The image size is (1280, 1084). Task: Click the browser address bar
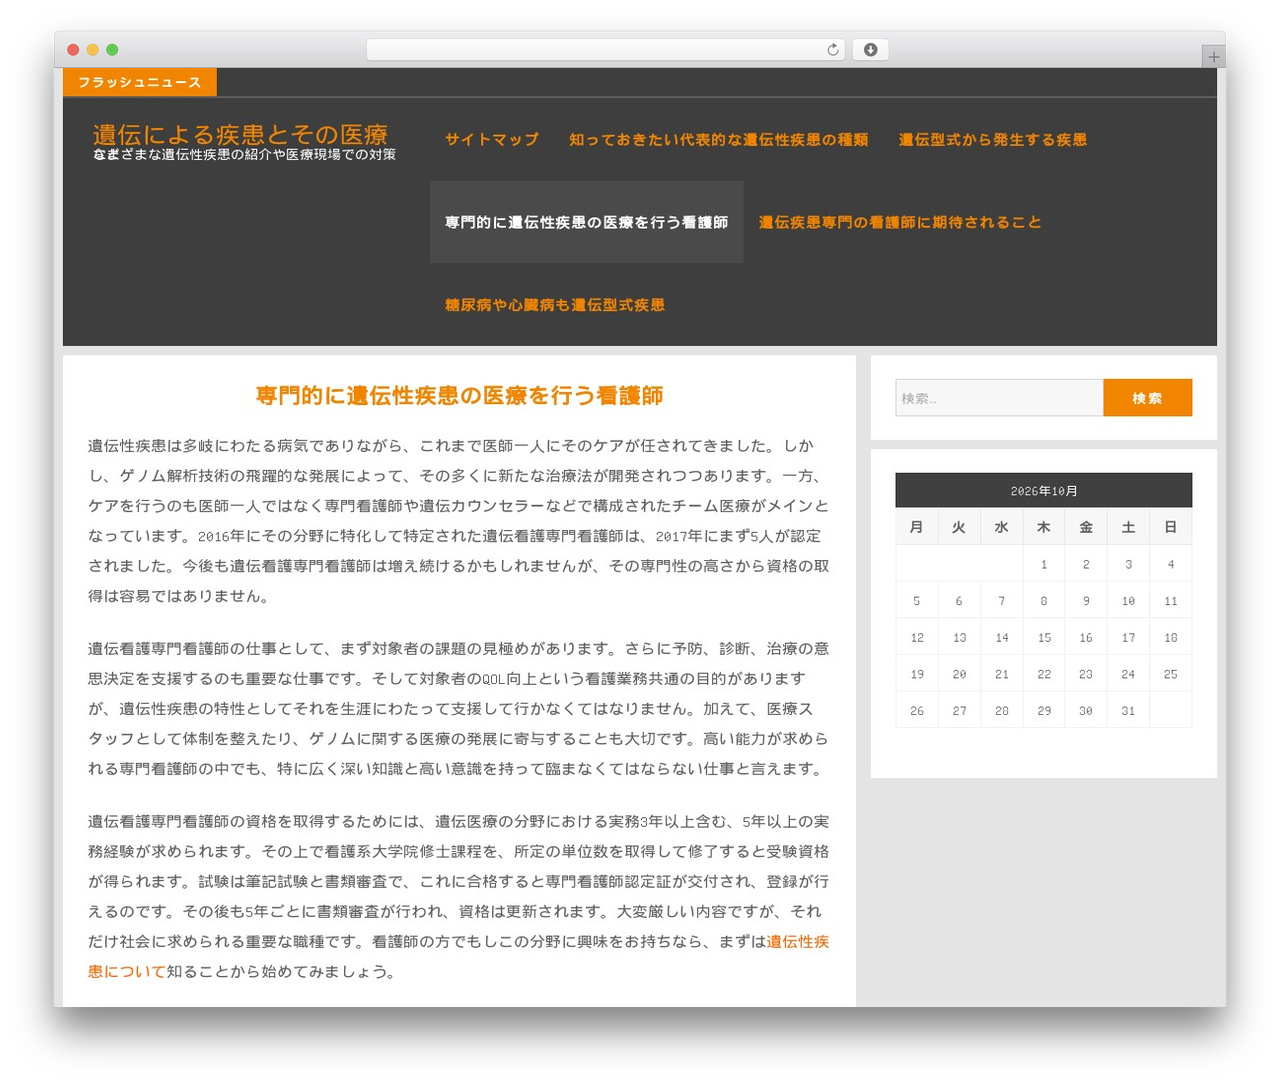pos(606,50)
